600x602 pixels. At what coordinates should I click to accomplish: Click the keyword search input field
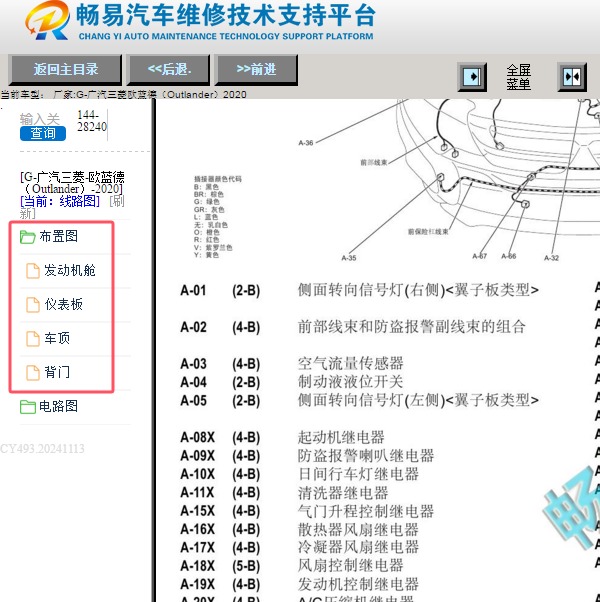pyautogui.click(x=43, y=119)
